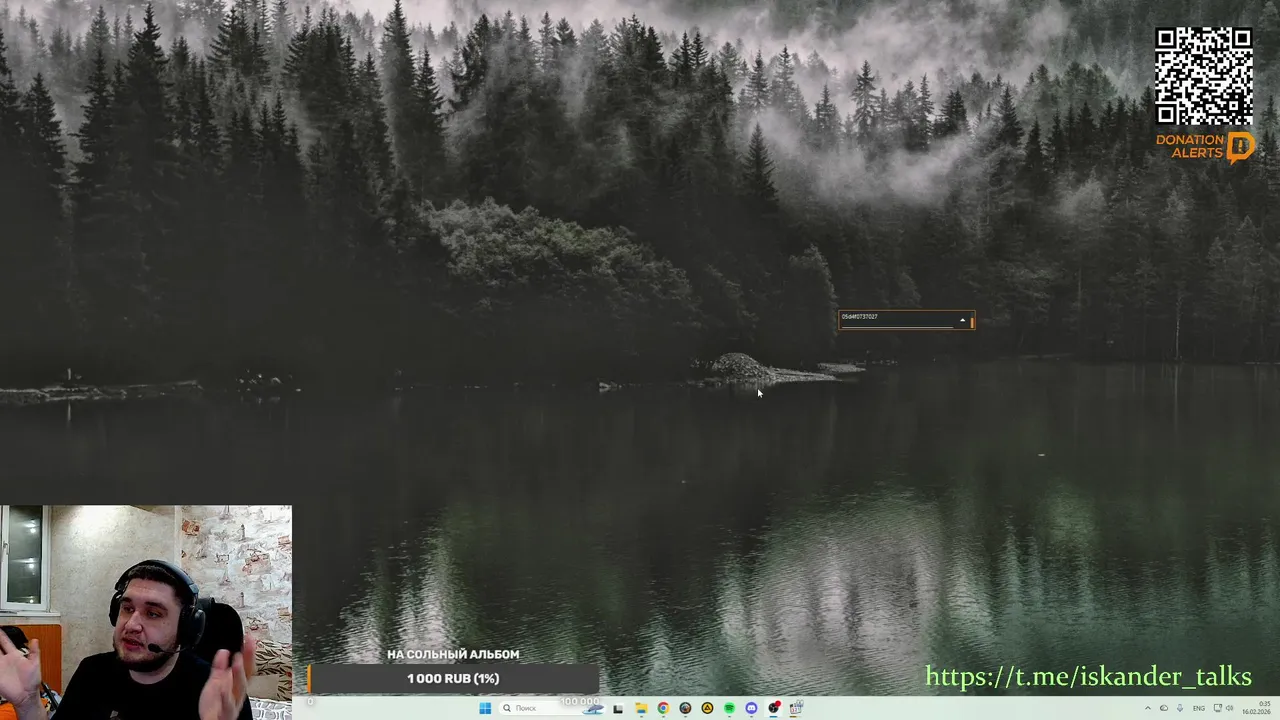Open the calendar app icon on the taskbar
The image size is (1280, 720).
pyautogui.click(x=796, y=708)
